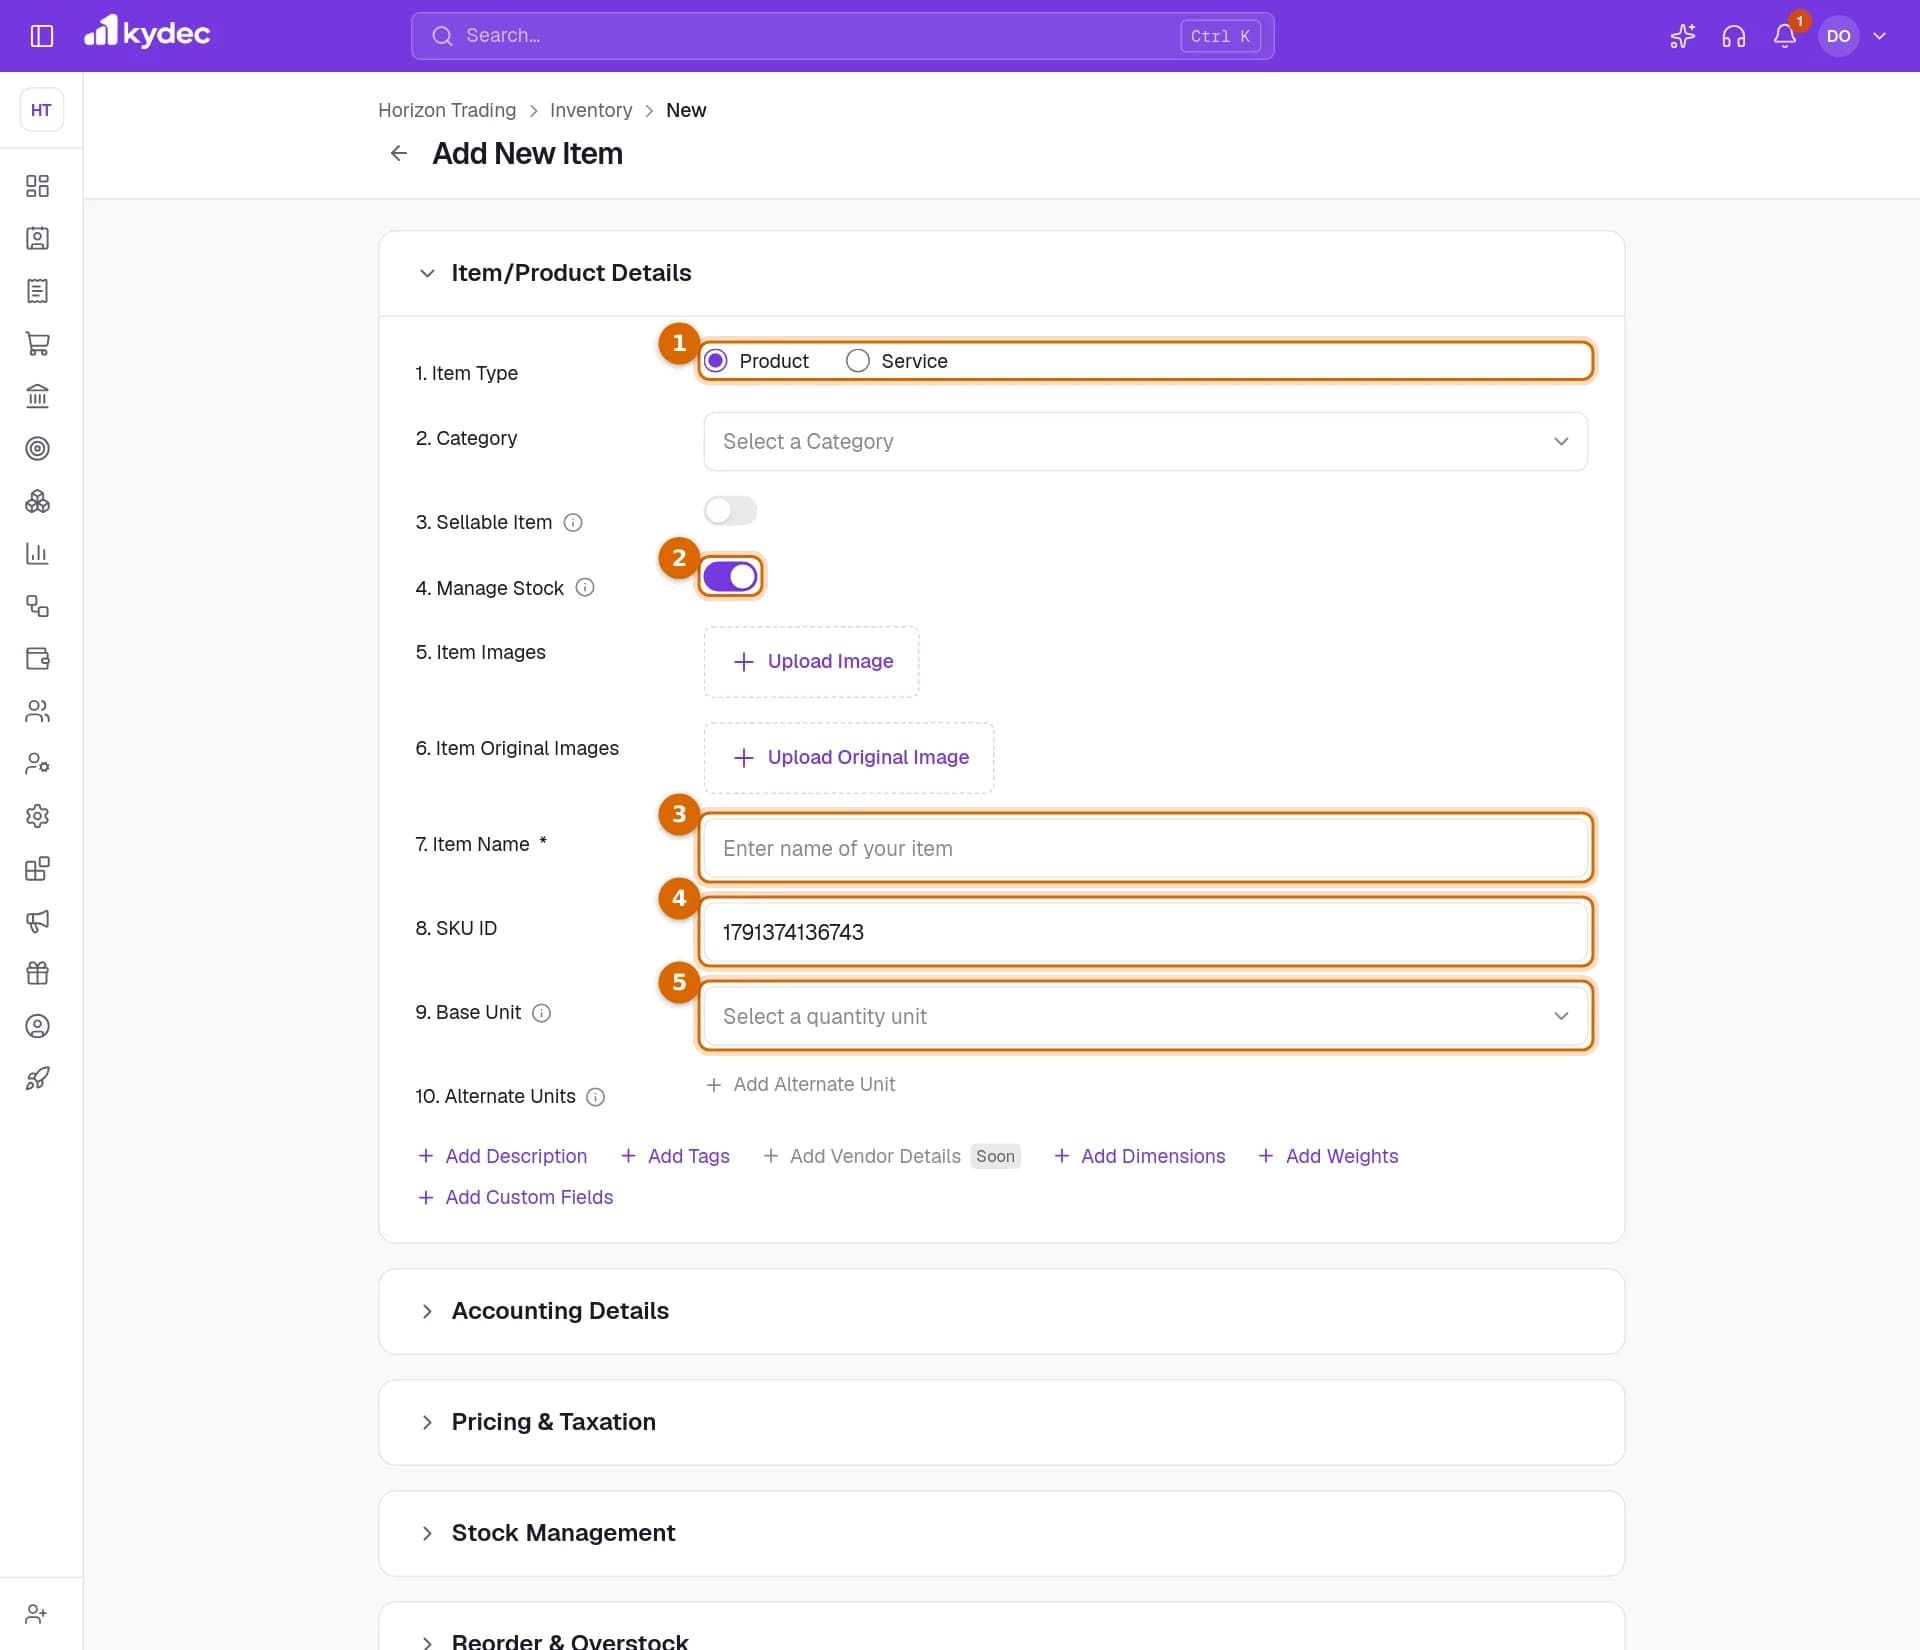Expand the Pricing & Taxation section
This screenshot has width=1920, height=1650.
click(x=427, y=1422)
